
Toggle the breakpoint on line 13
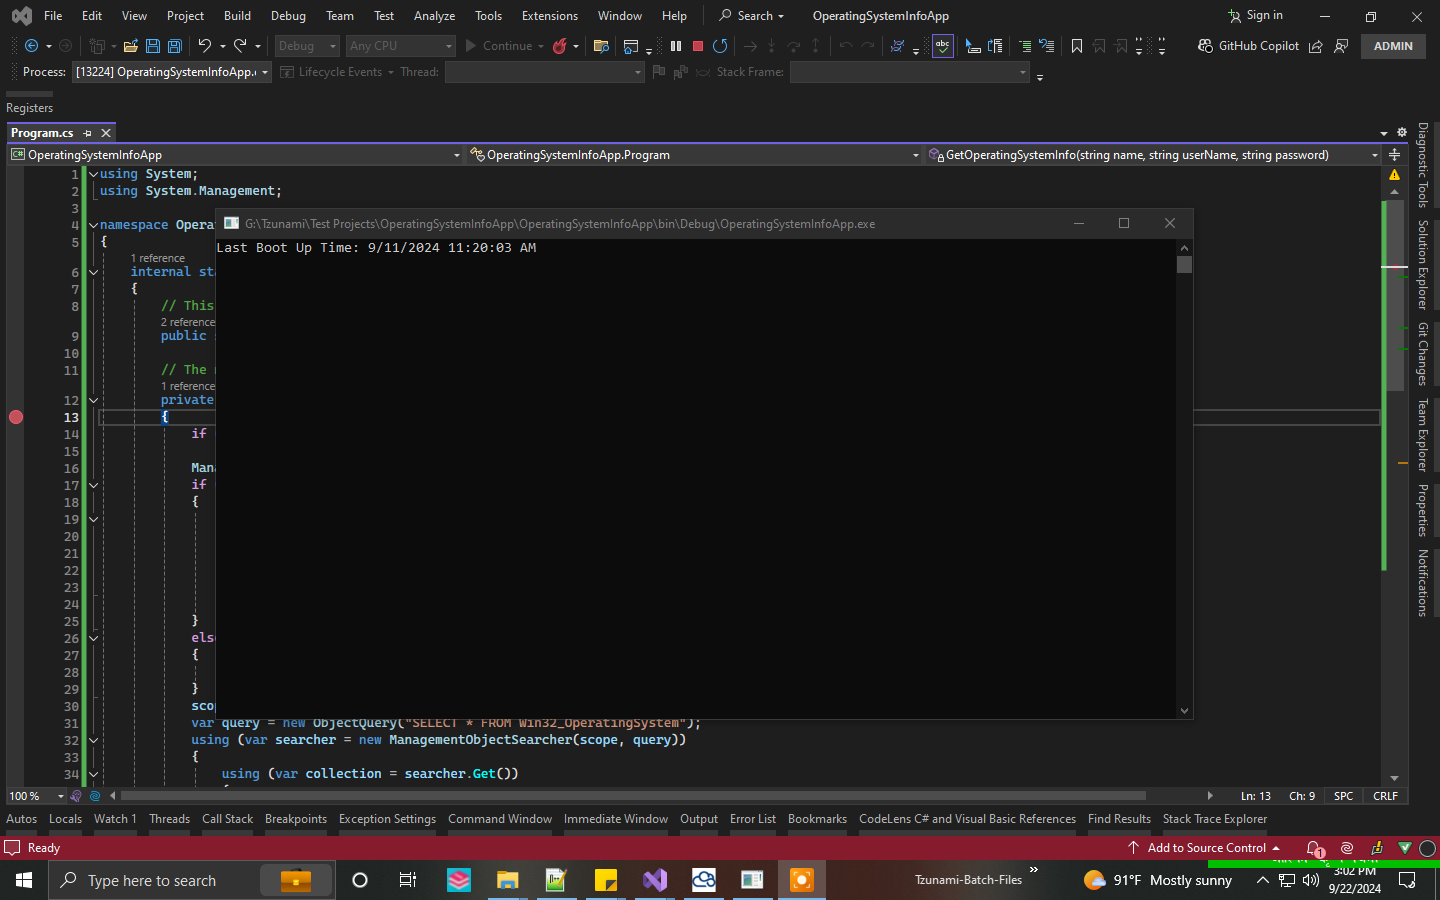(x=16, y=417)
